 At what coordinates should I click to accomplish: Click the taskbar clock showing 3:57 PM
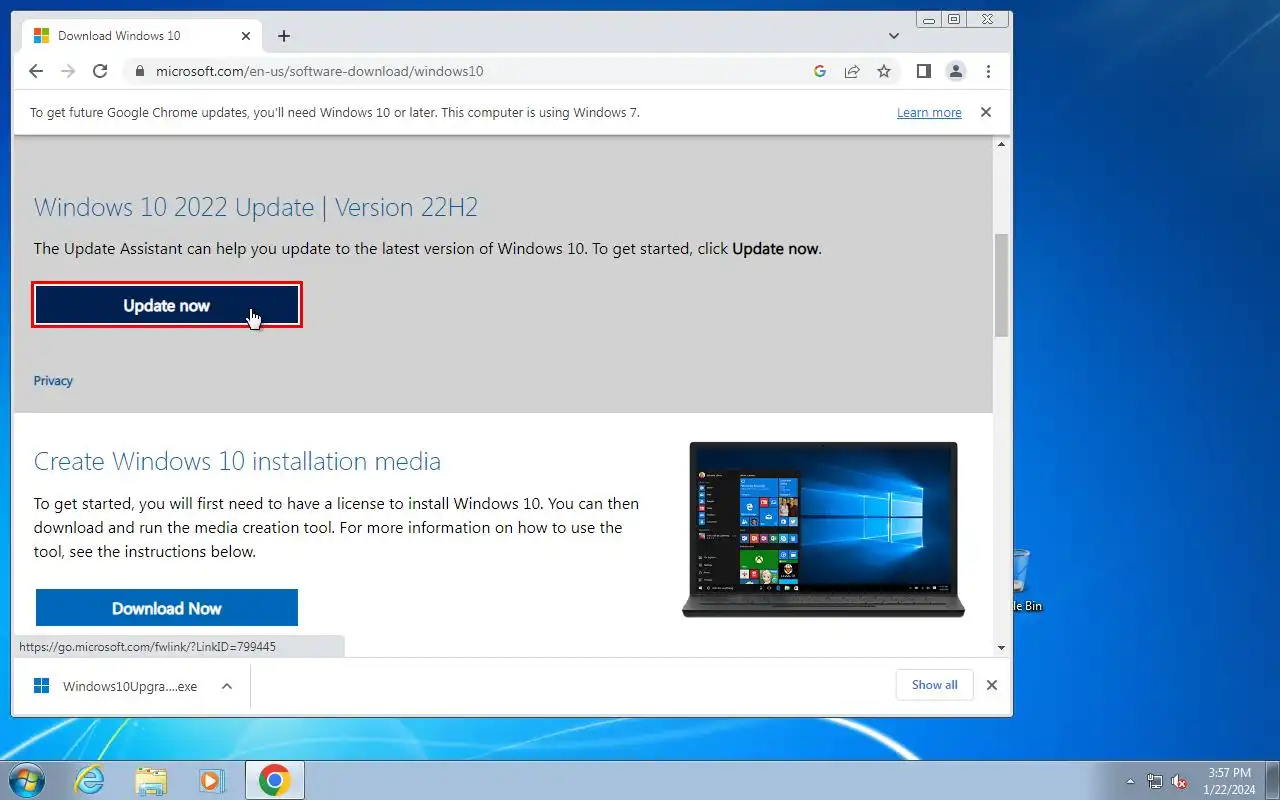tap(1230, 781)
